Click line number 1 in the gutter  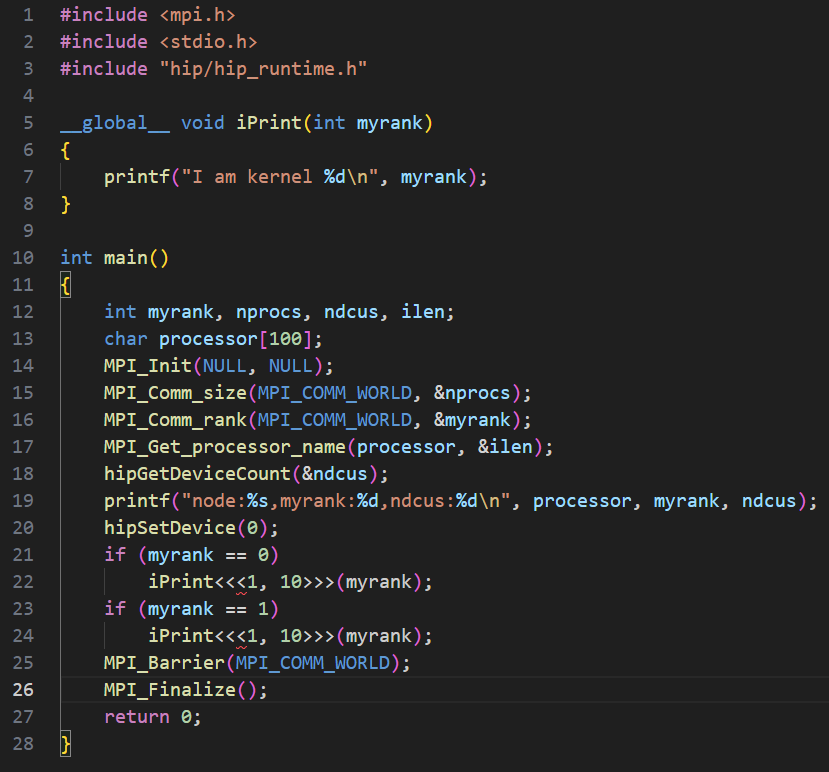click(x=29, y=15)
